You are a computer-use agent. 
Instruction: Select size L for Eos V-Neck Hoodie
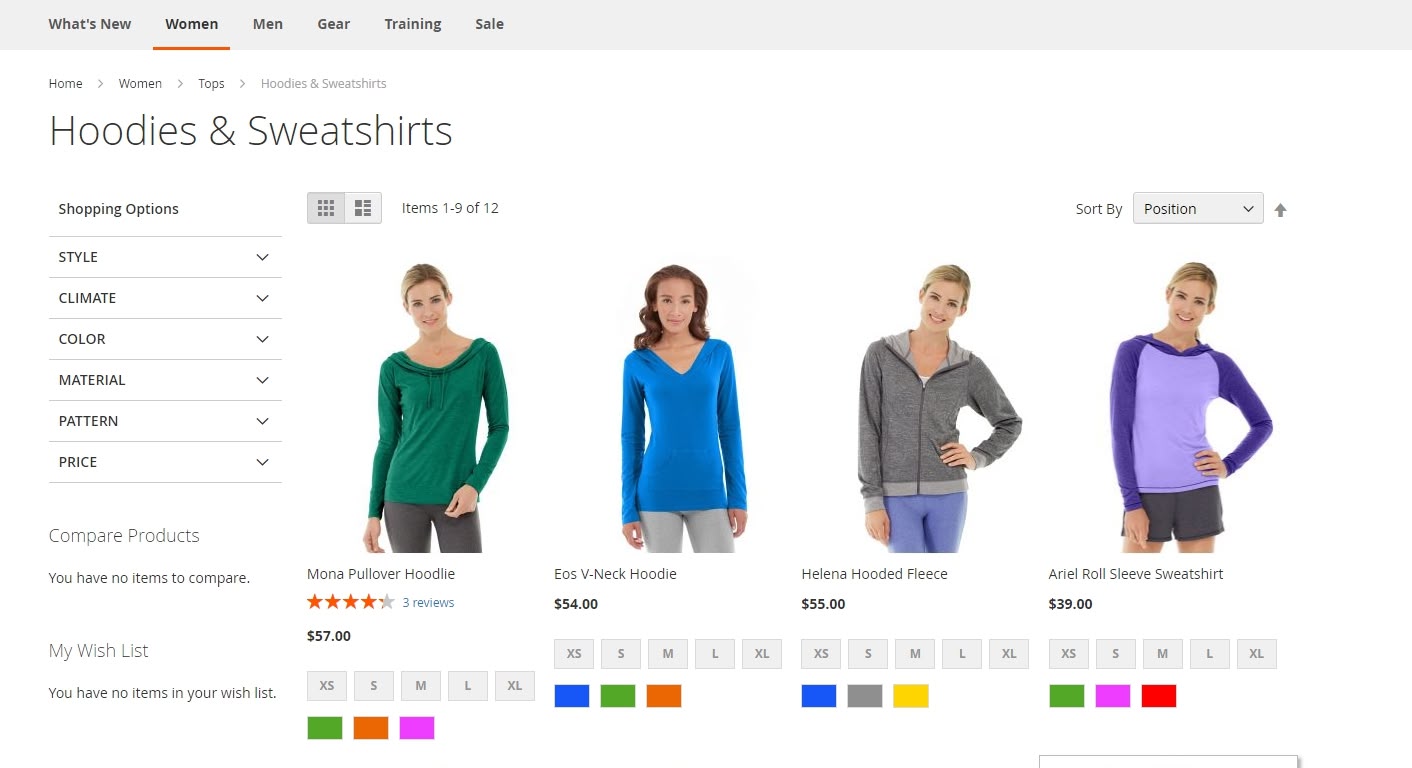tap(715, 654)
